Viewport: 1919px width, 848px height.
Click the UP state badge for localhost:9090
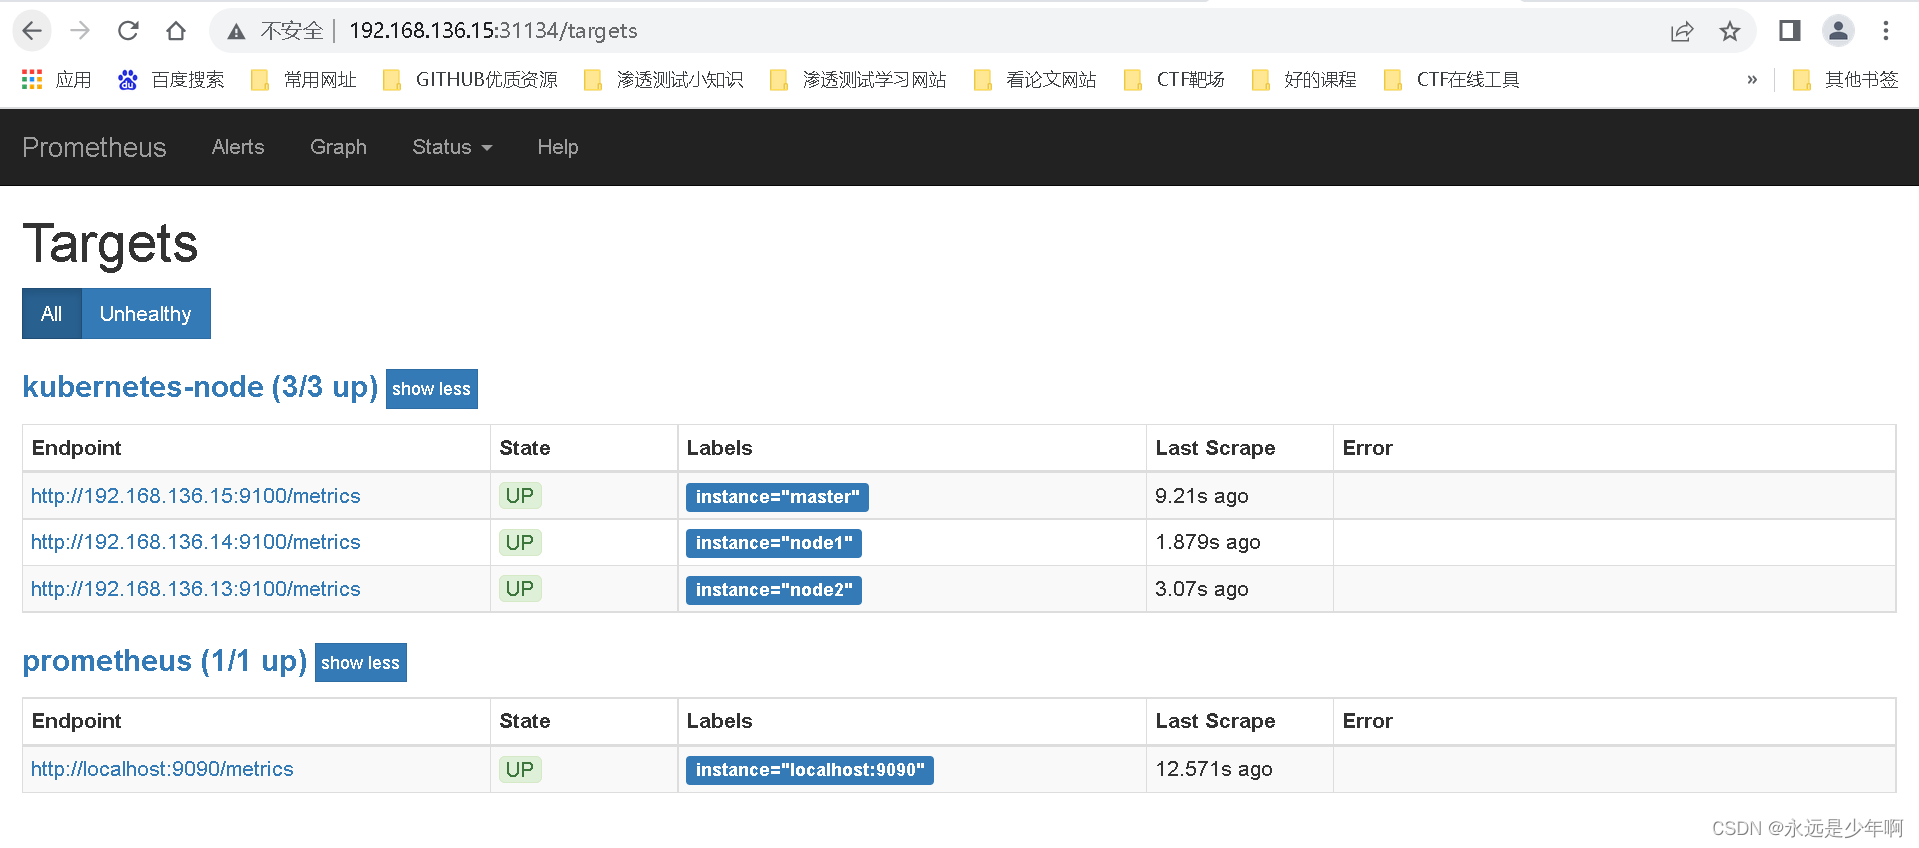click(520, 769)
